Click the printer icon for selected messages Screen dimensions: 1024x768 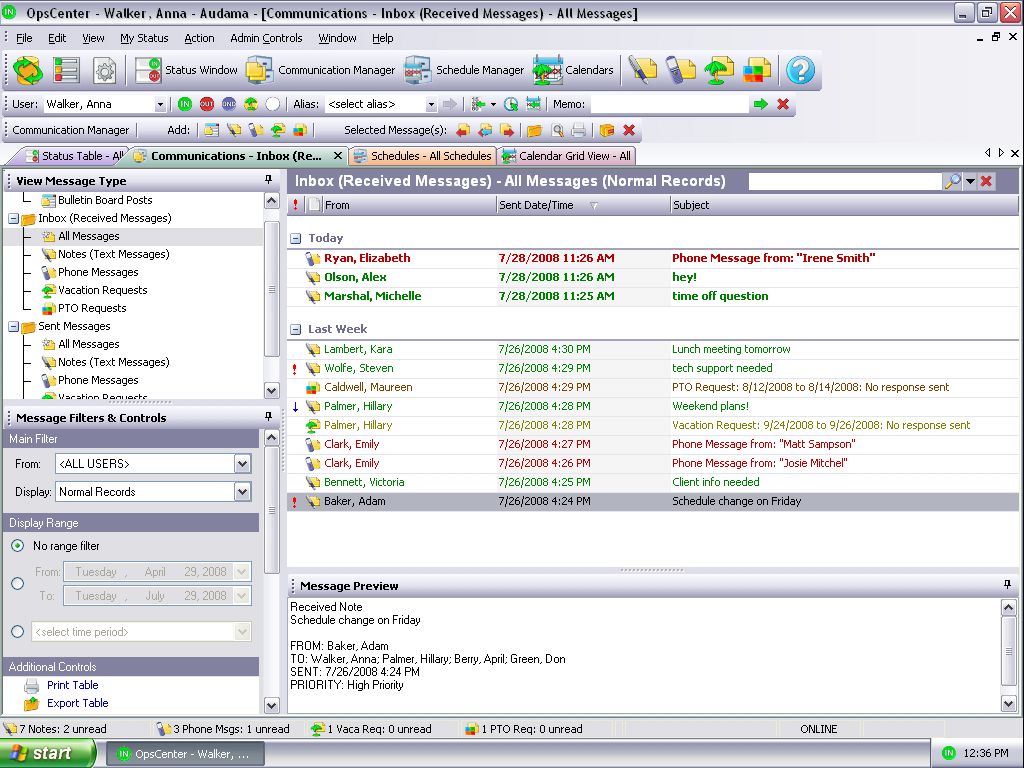pos(579,130)
